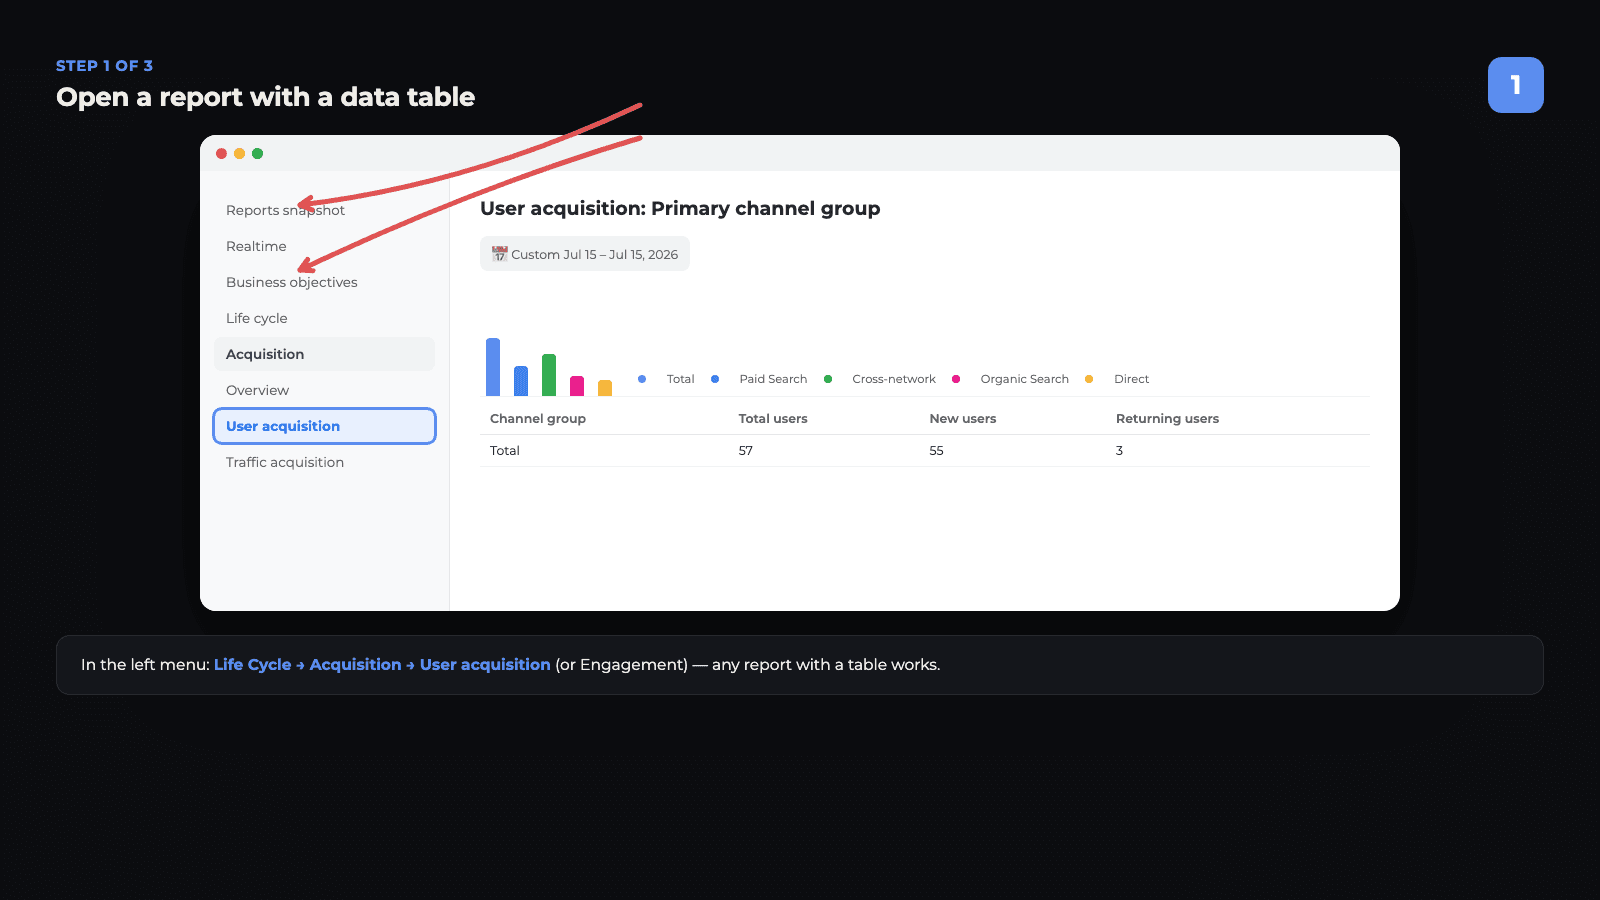Click the green window maximize dot
Image resolution: width=1600 pixels, height=900 pixels.
(257, 153)
